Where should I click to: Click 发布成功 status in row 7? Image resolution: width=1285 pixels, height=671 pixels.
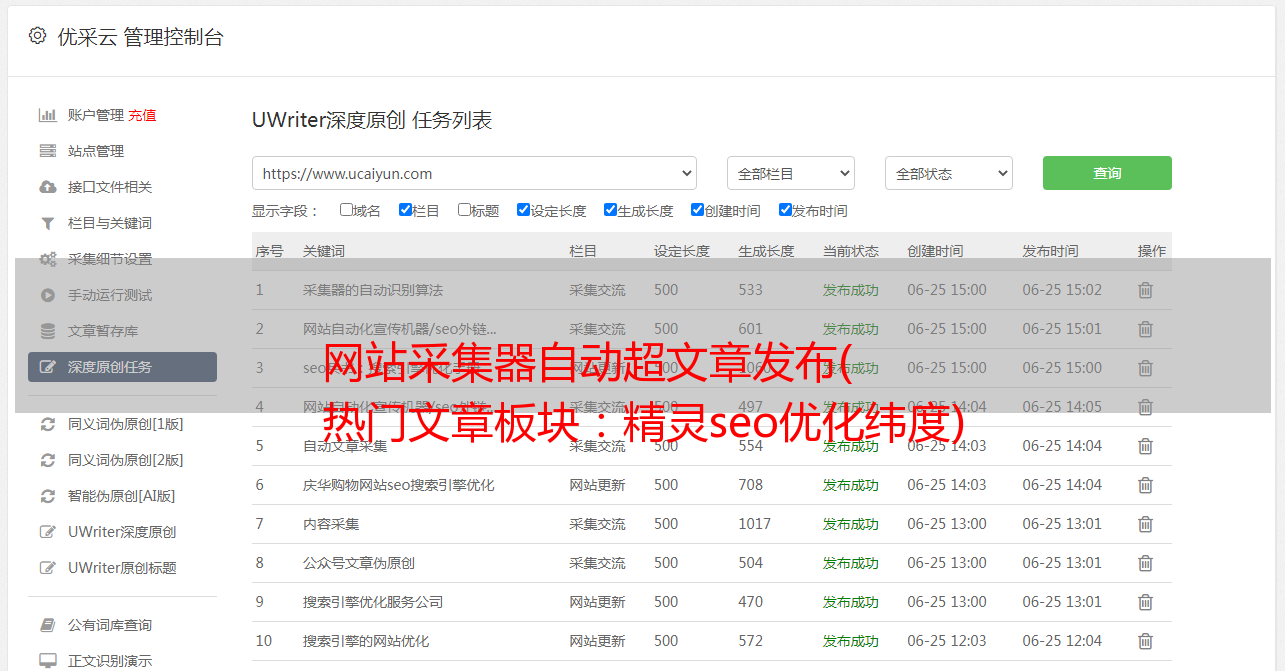coord(851,524)
